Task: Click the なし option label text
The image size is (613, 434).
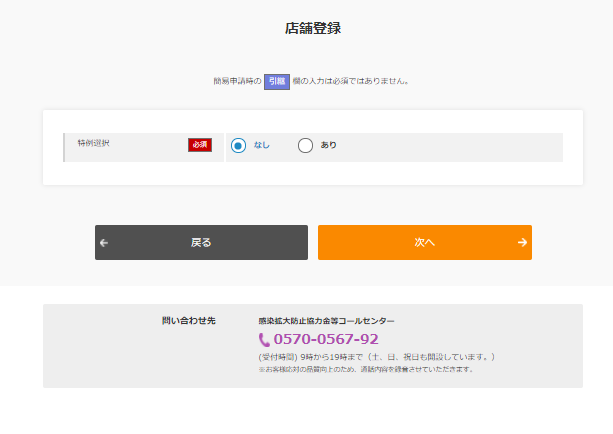Action: (262, 145)
